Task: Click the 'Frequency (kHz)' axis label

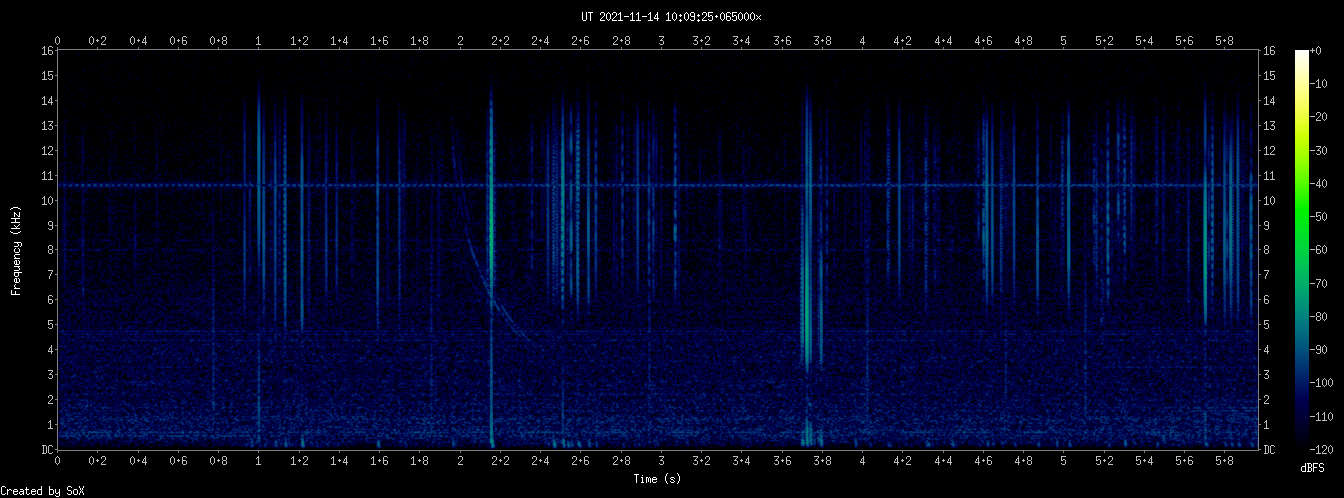Action: (x=16, y=249)
